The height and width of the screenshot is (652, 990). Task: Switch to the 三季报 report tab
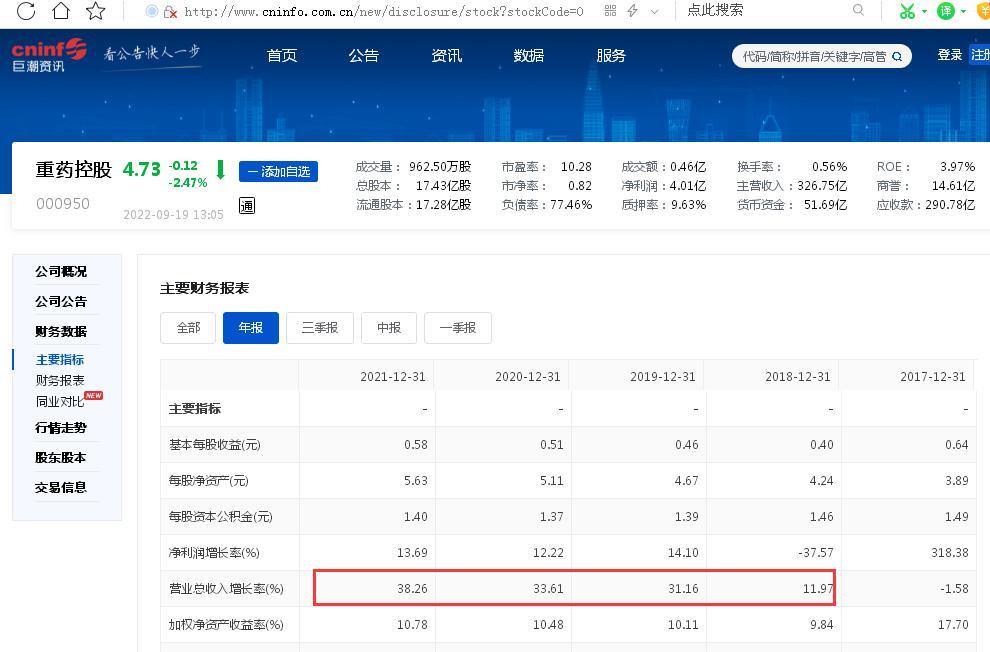tap(319, 328)
